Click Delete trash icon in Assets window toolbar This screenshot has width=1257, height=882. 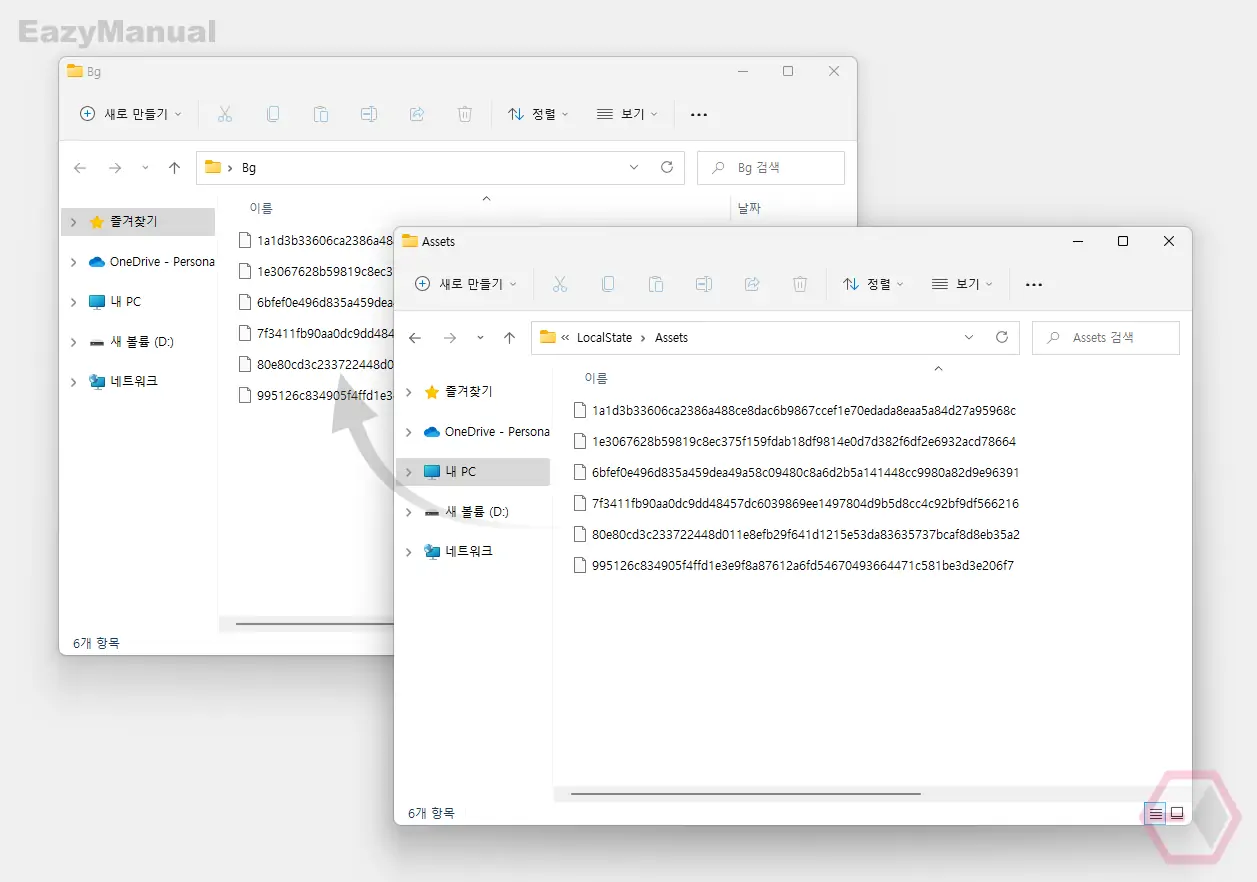[x=800, y=284]
